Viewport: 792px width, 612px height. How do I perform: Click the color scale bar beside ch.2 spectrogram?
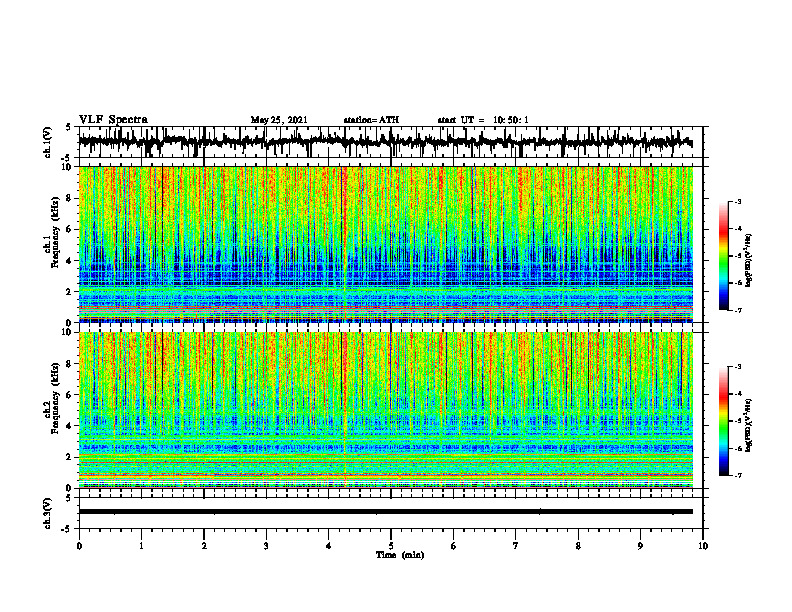point(723,421)
